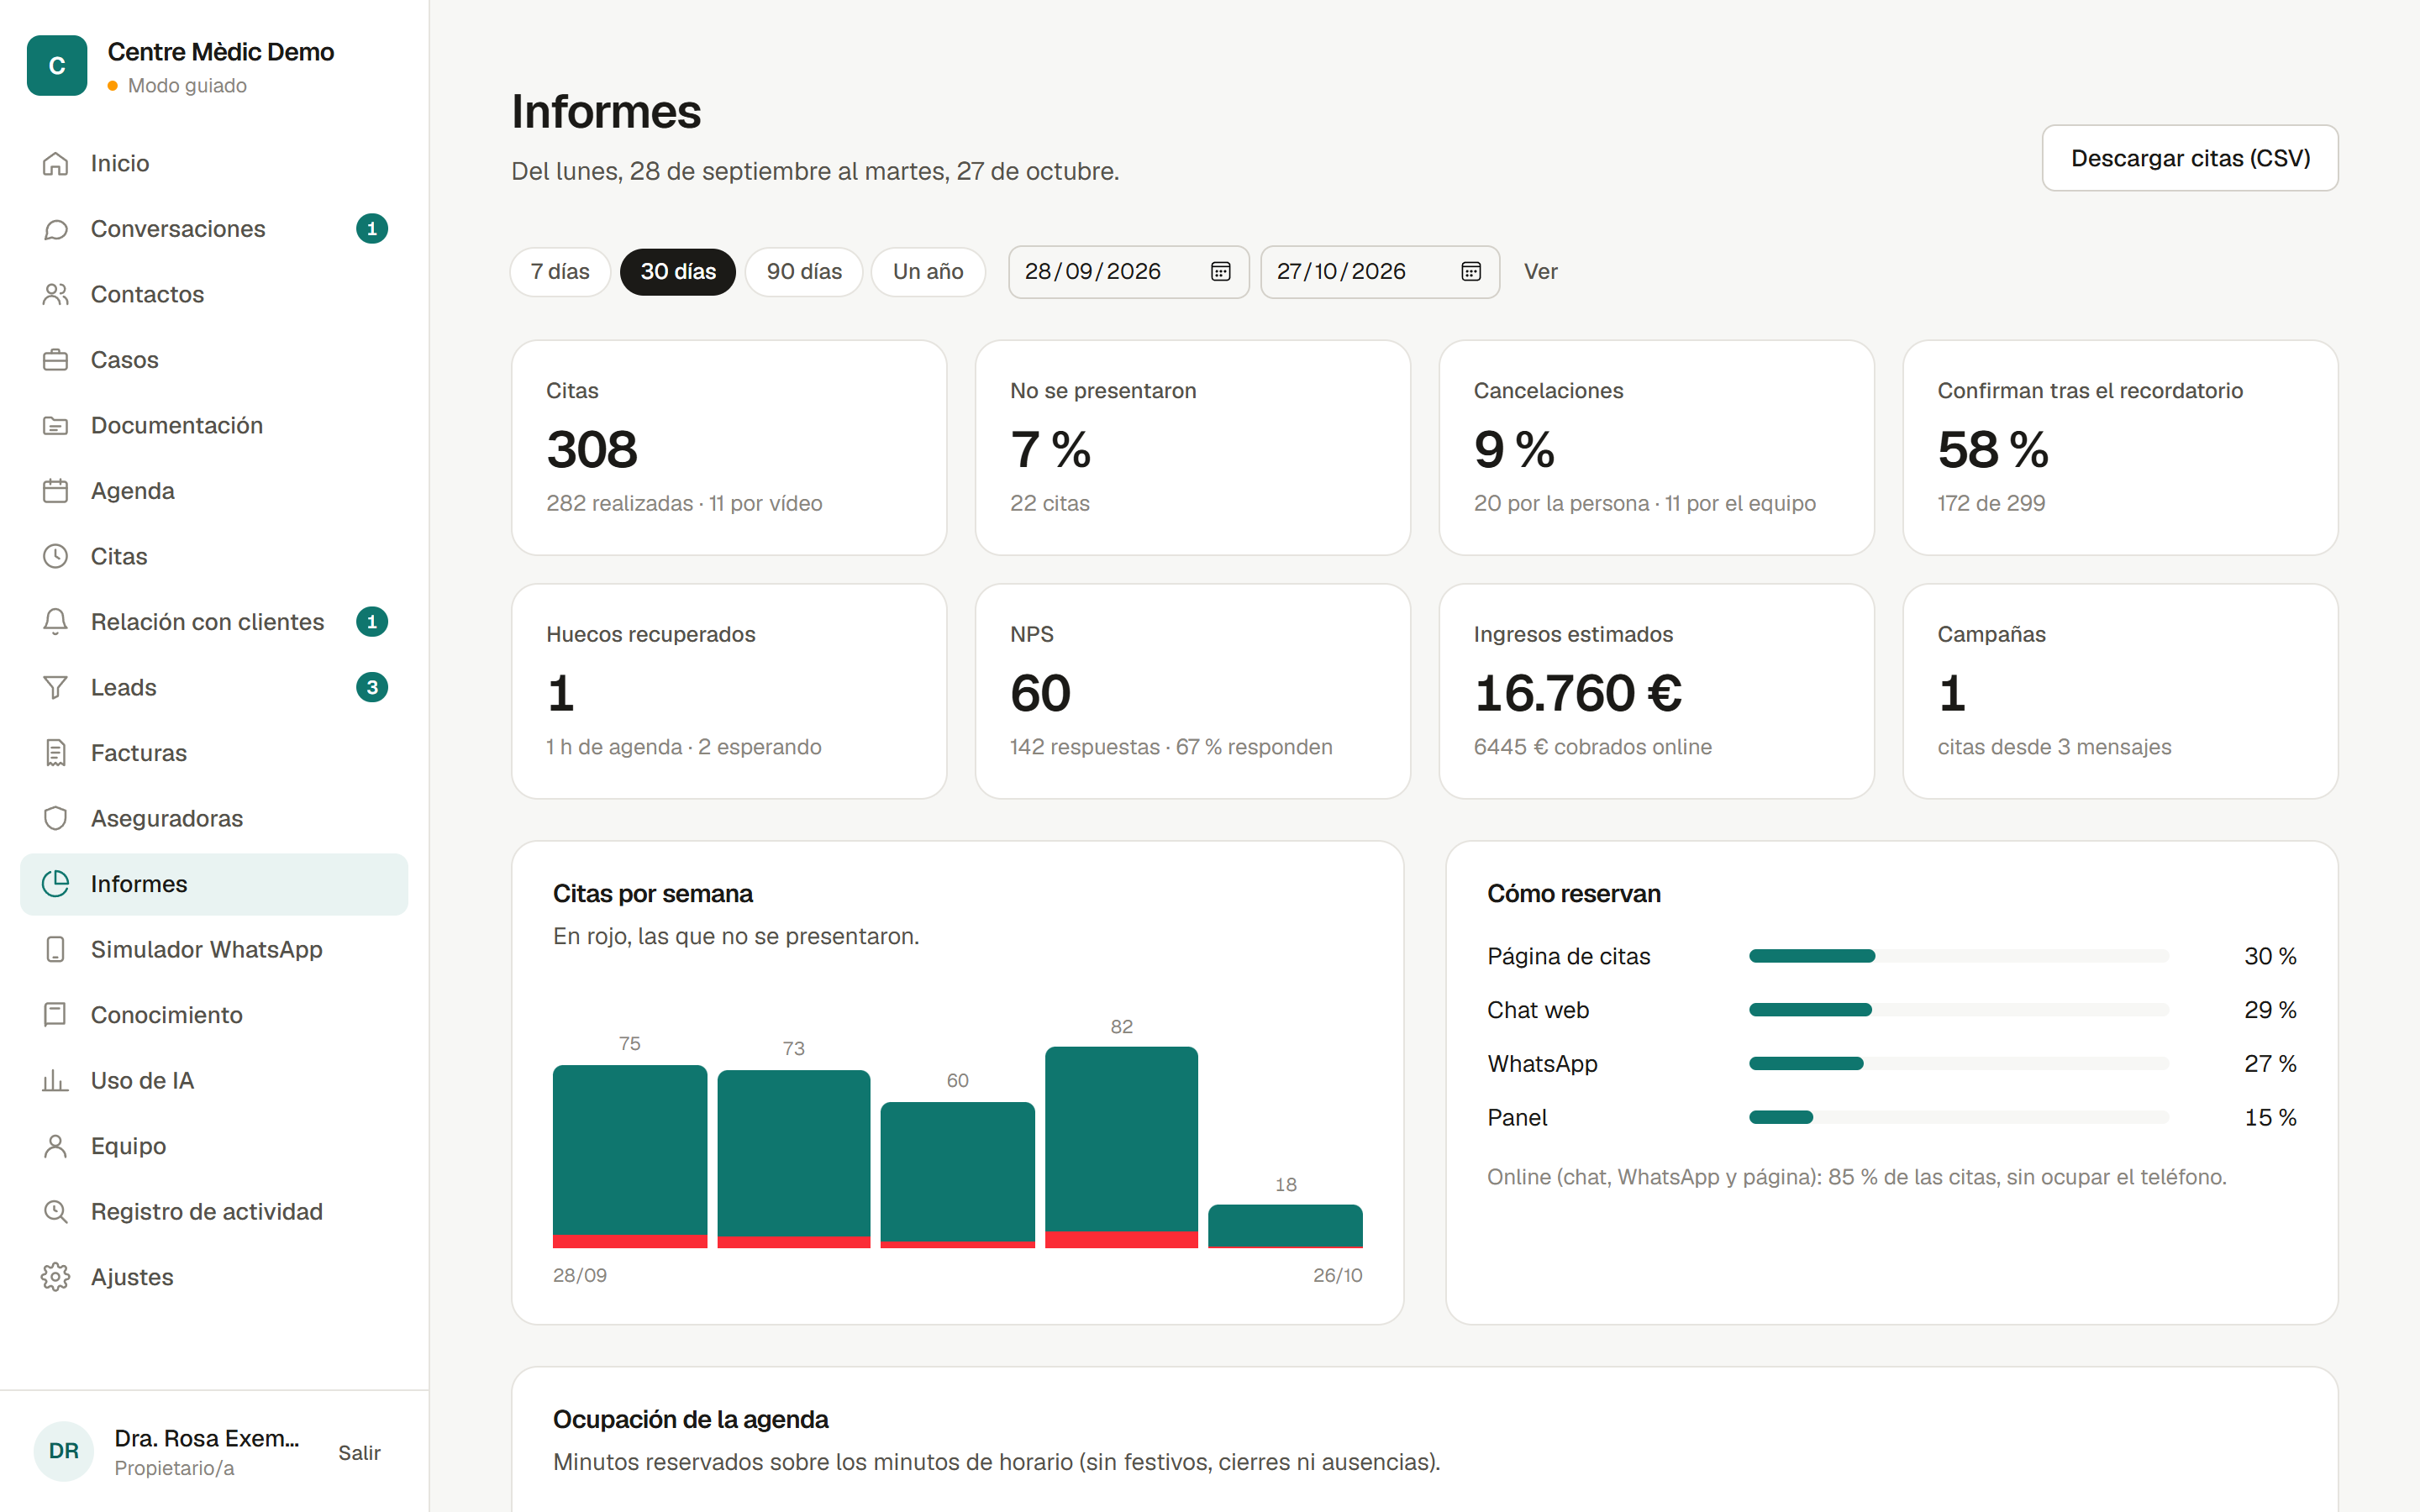Click the start date field 28/09/2026
2420x1512 pixels.
(1128, 272)
